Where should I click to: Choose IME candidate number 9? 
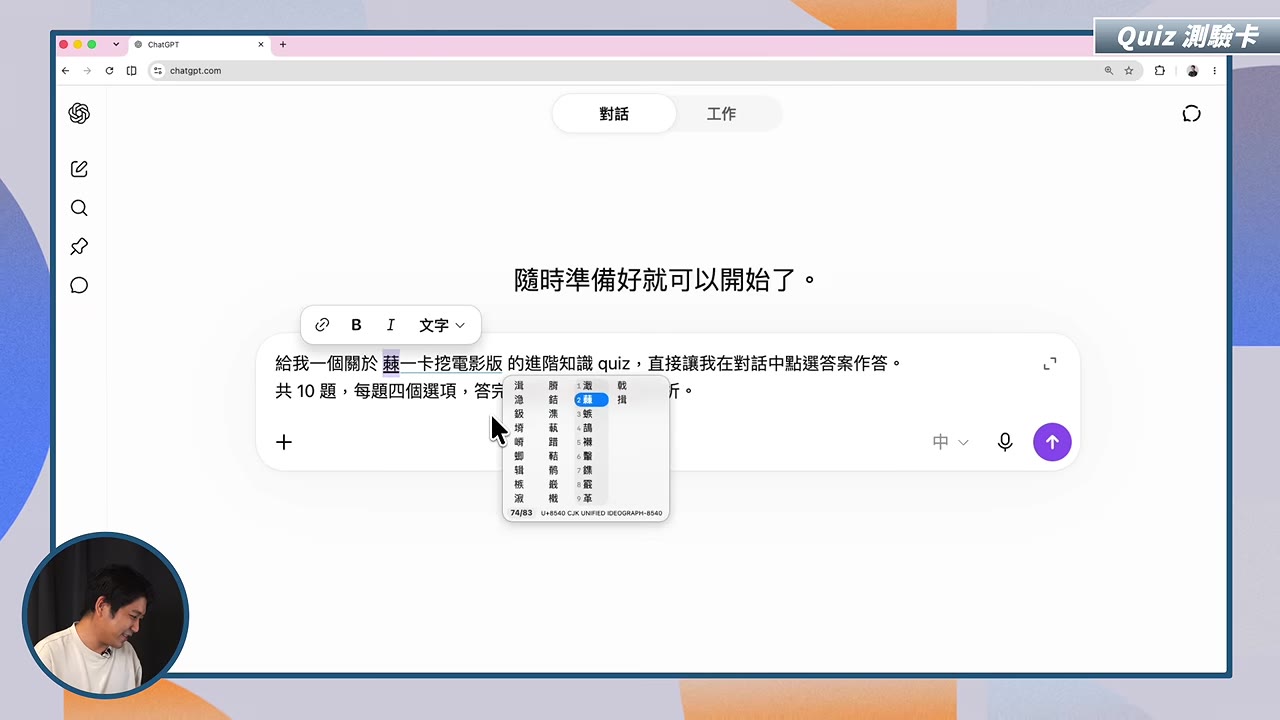(x=590, y=498)
